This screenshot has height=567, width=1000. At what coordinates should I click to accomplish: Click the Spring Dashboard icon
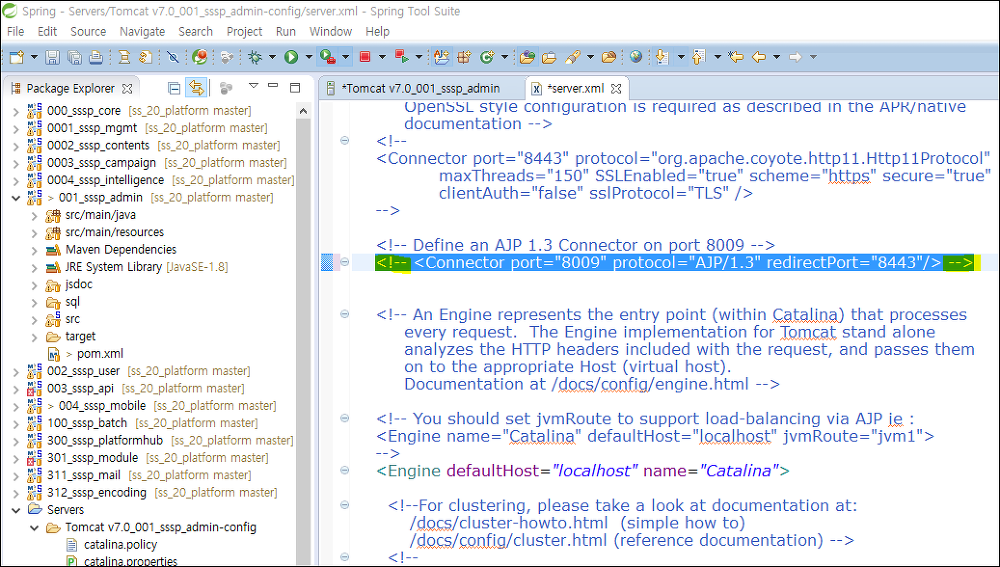click(200, 57)
